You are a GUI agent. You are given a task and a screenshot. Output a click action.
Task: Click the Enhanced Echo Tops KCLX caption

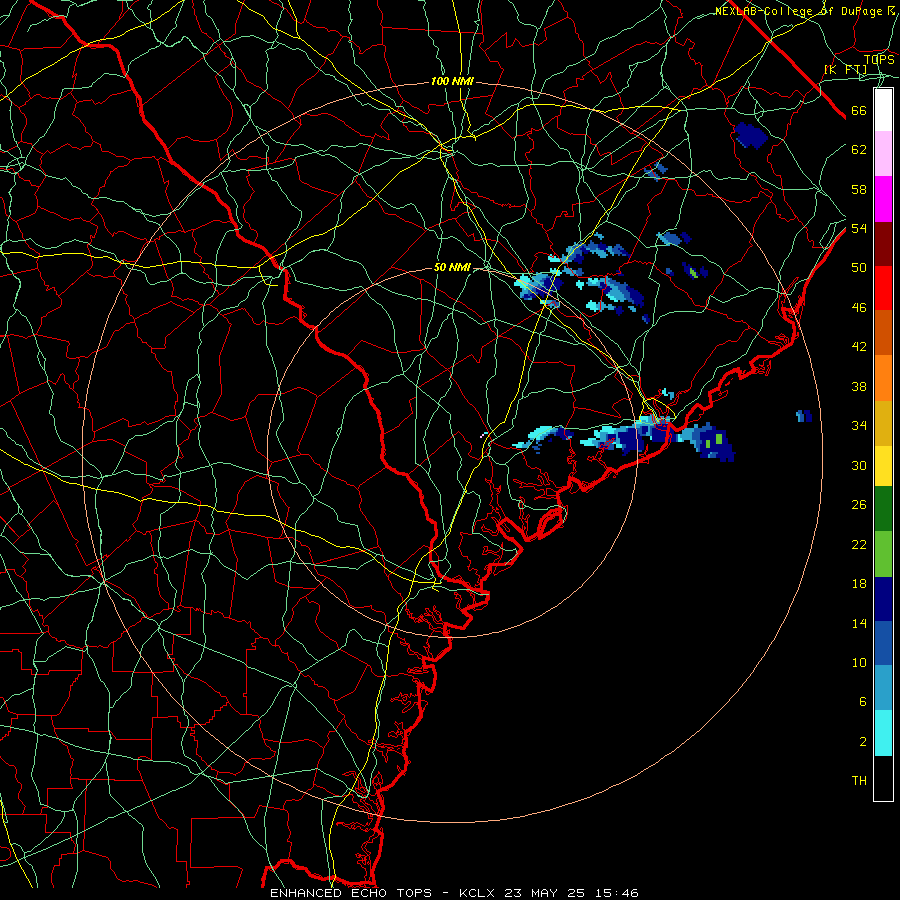click(454, 893)
